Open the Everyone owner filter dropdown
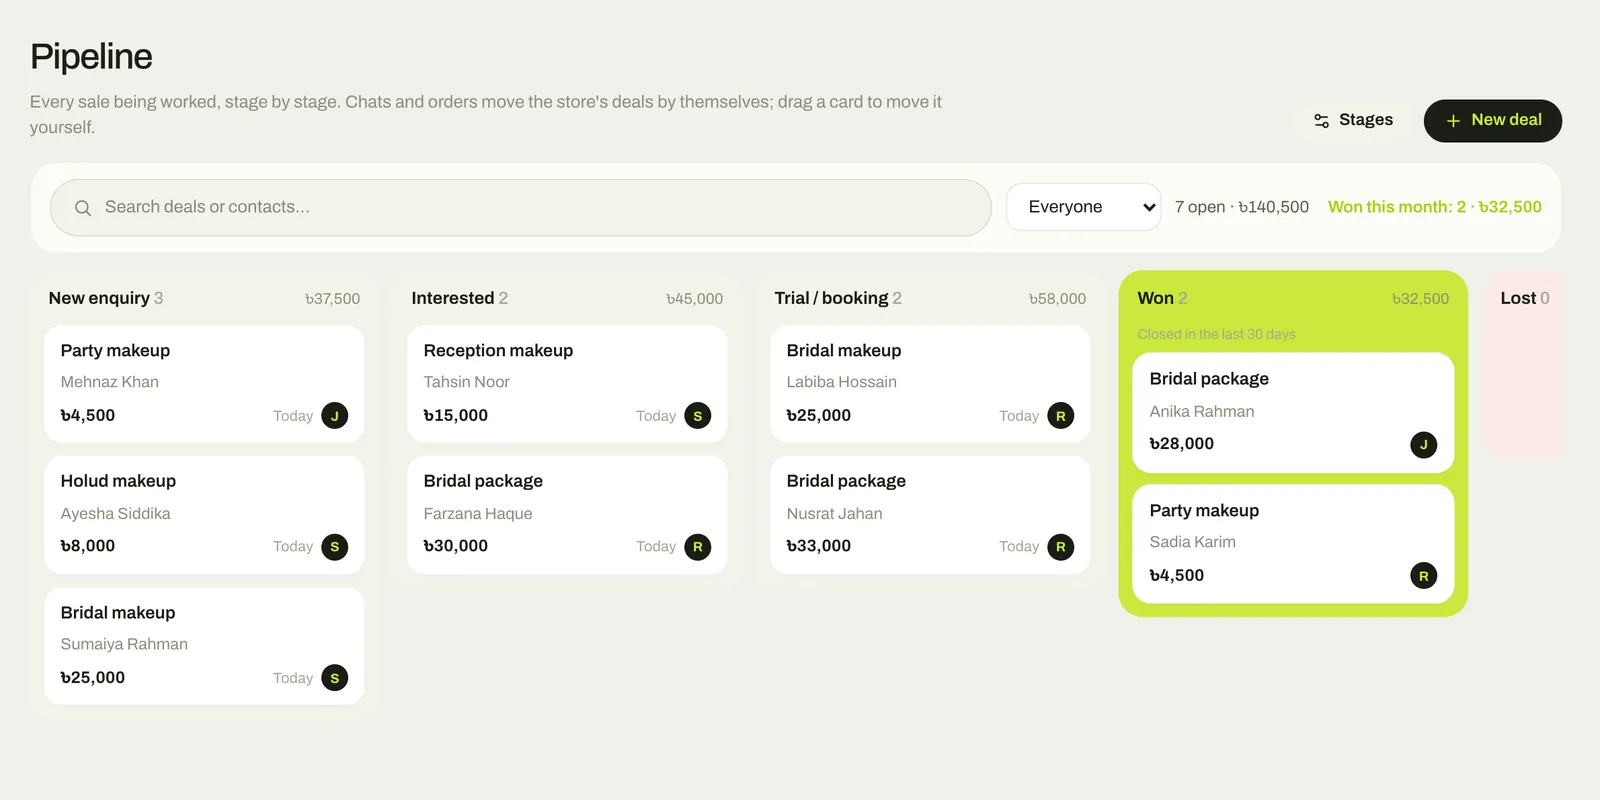Screen dimensions: 1600x800 point(1084,207)
